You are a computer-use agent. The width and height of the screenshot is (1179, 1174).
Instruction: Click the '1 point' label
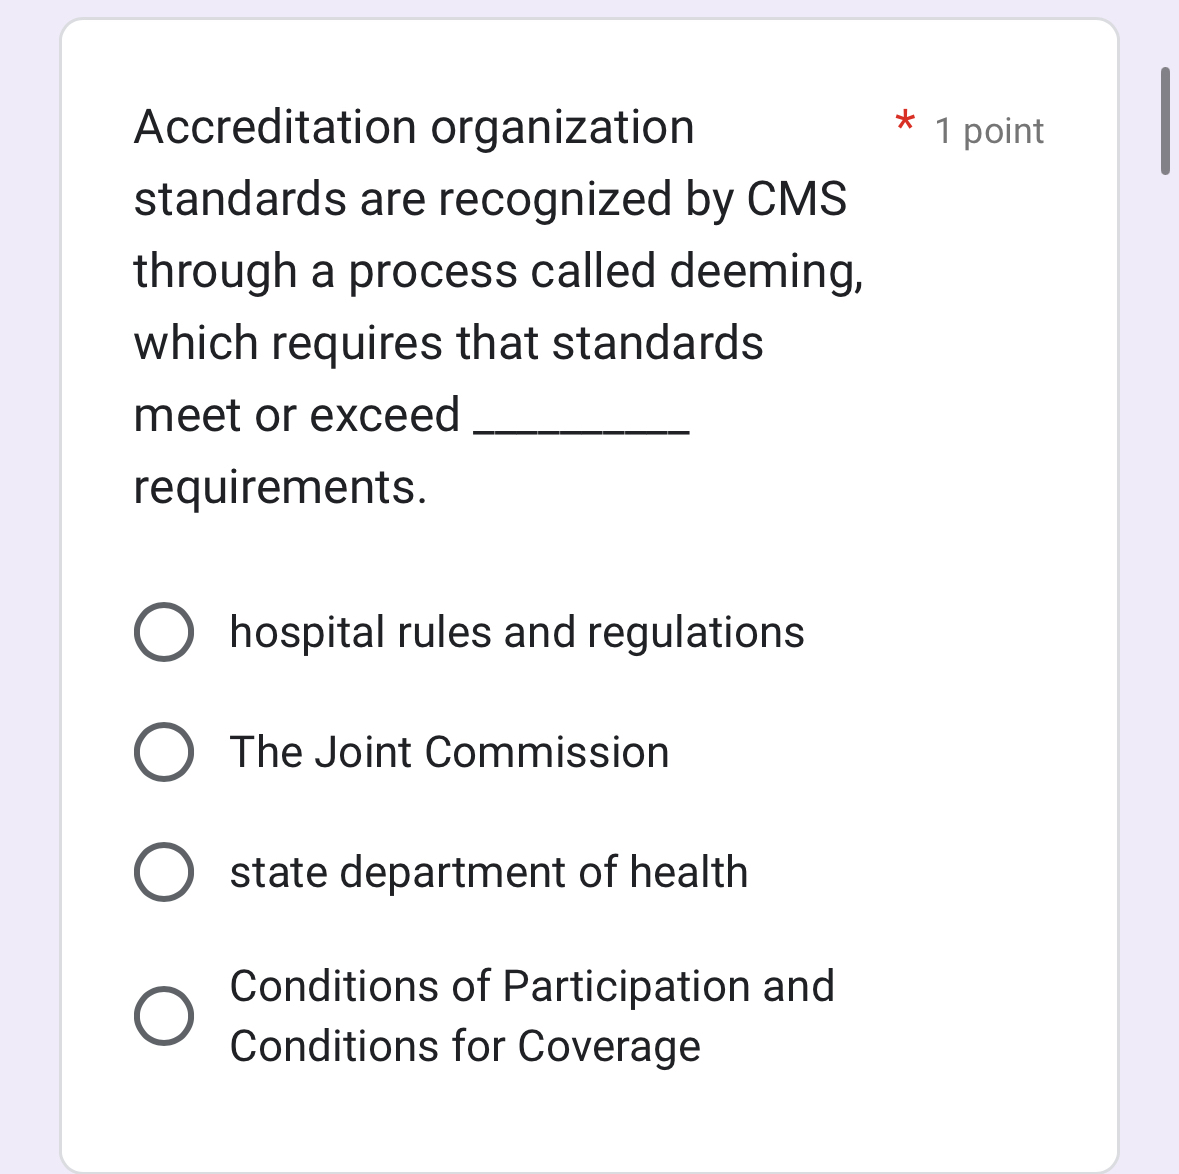(987, 130)
